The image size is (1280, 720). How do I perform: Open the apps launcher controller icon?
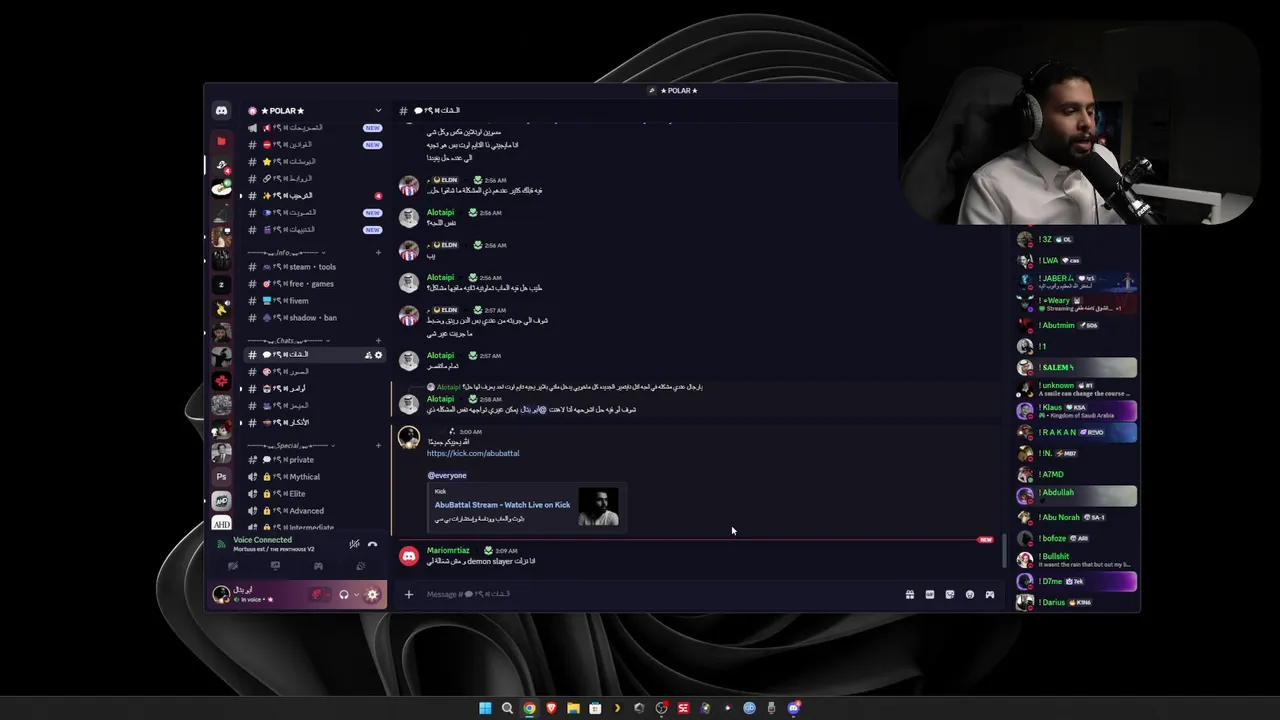(990, 594)
